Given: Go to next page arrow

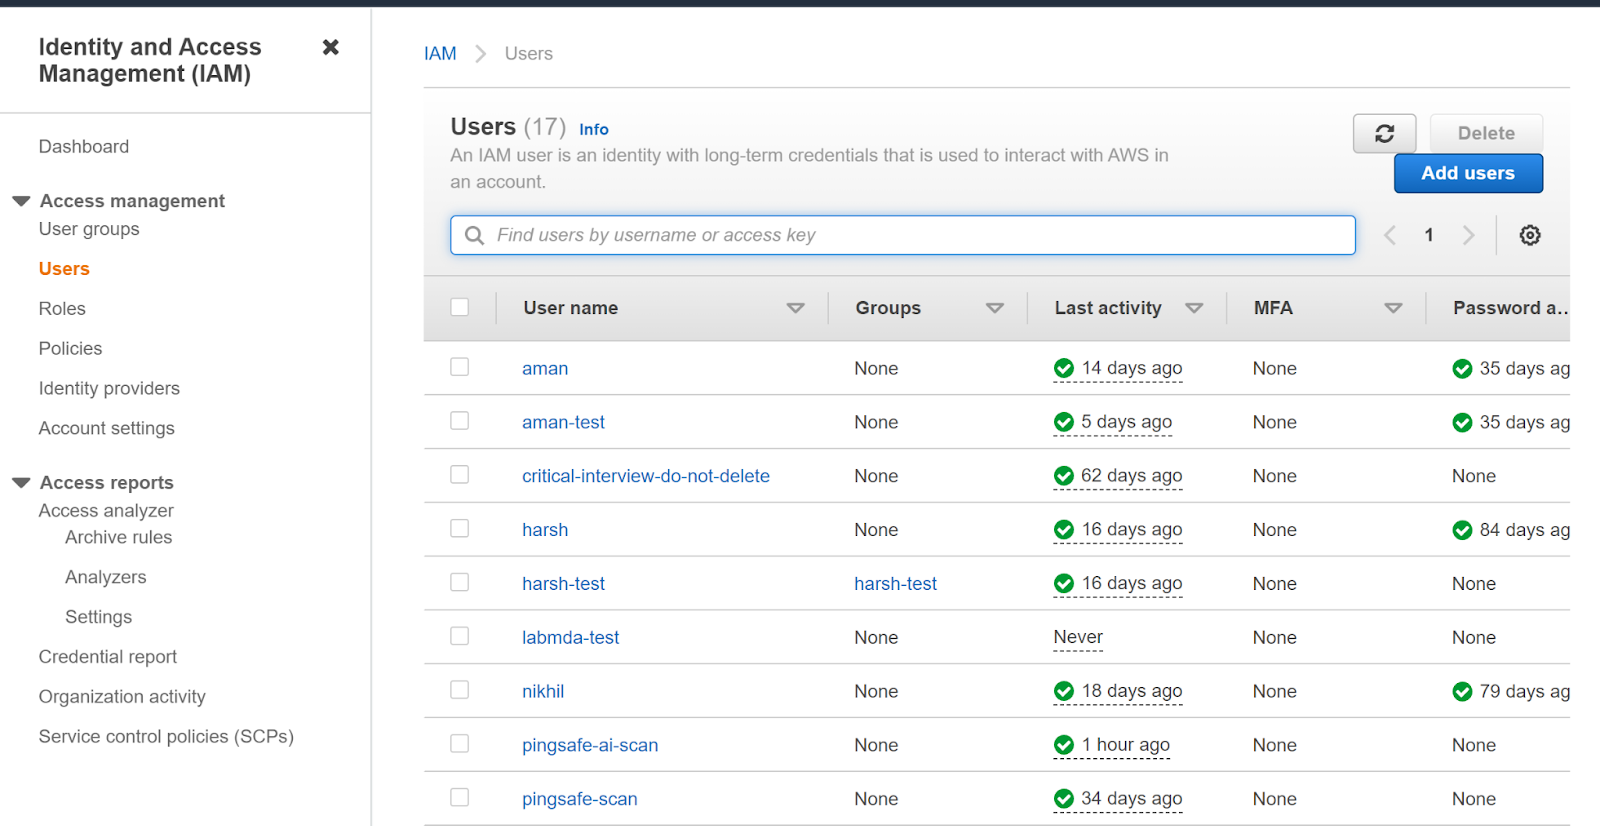Looking at the screenshot, I should coord(1468,235).
